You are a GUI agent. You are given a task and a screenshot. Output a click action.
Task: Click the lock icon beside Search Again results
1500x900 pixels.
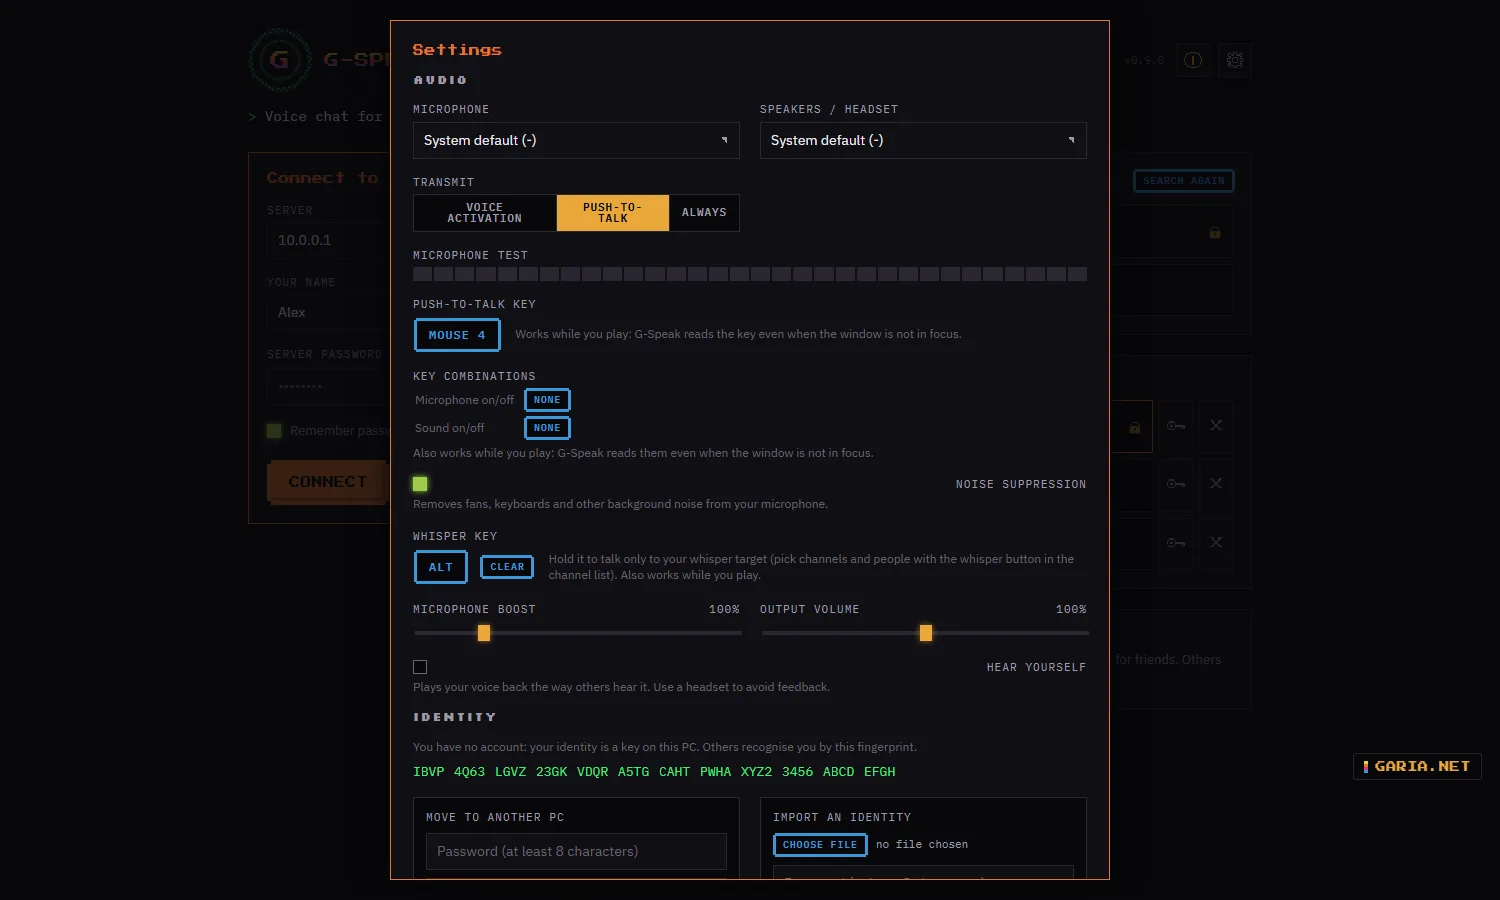click(x=1215, y=233)
